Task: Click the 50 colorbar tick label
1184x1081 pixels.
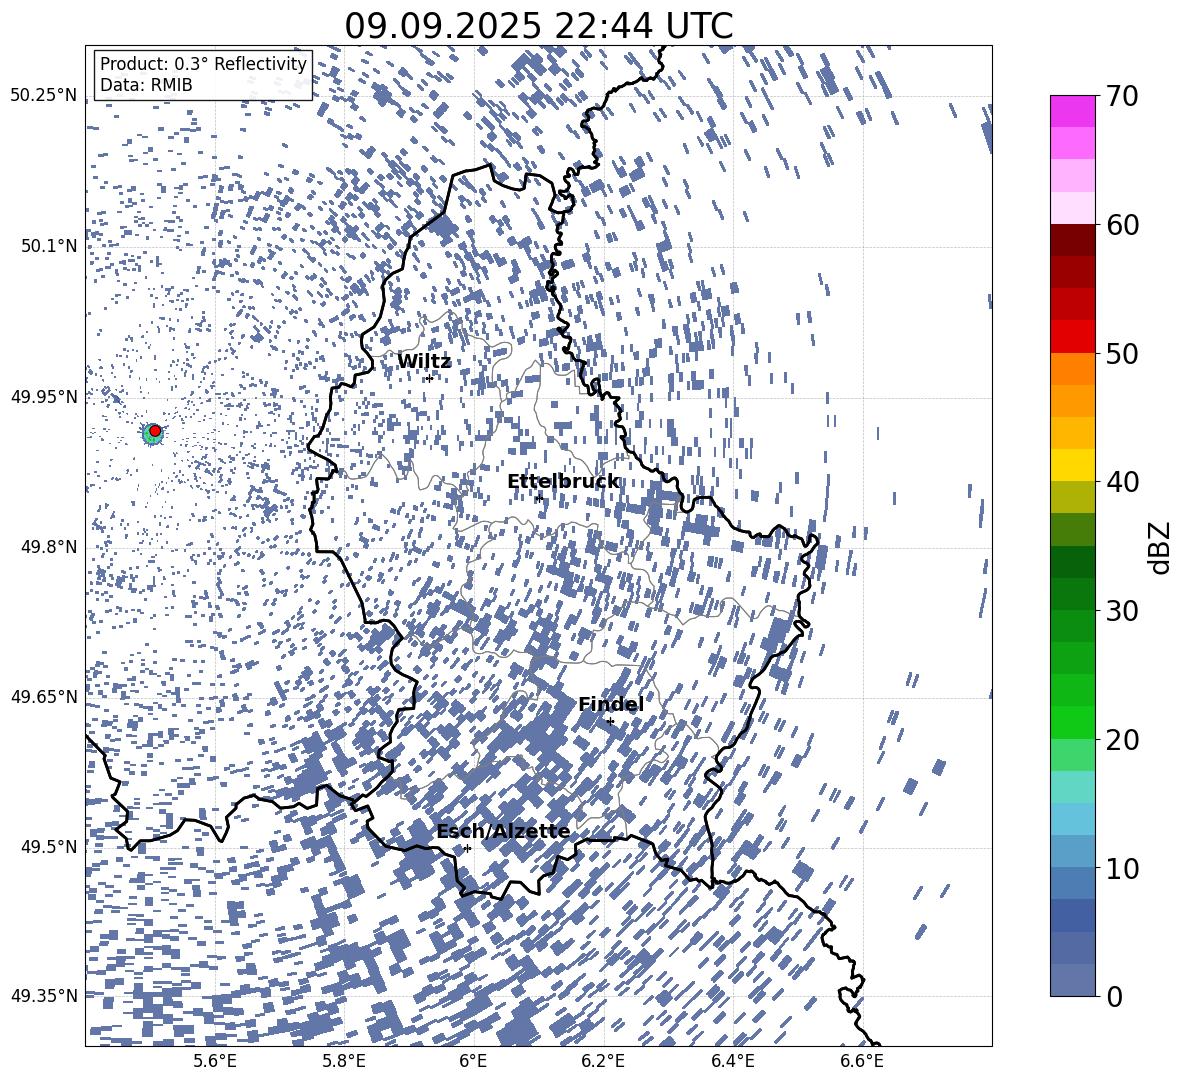Action: pyautogui.click(x=1123, y=353)
